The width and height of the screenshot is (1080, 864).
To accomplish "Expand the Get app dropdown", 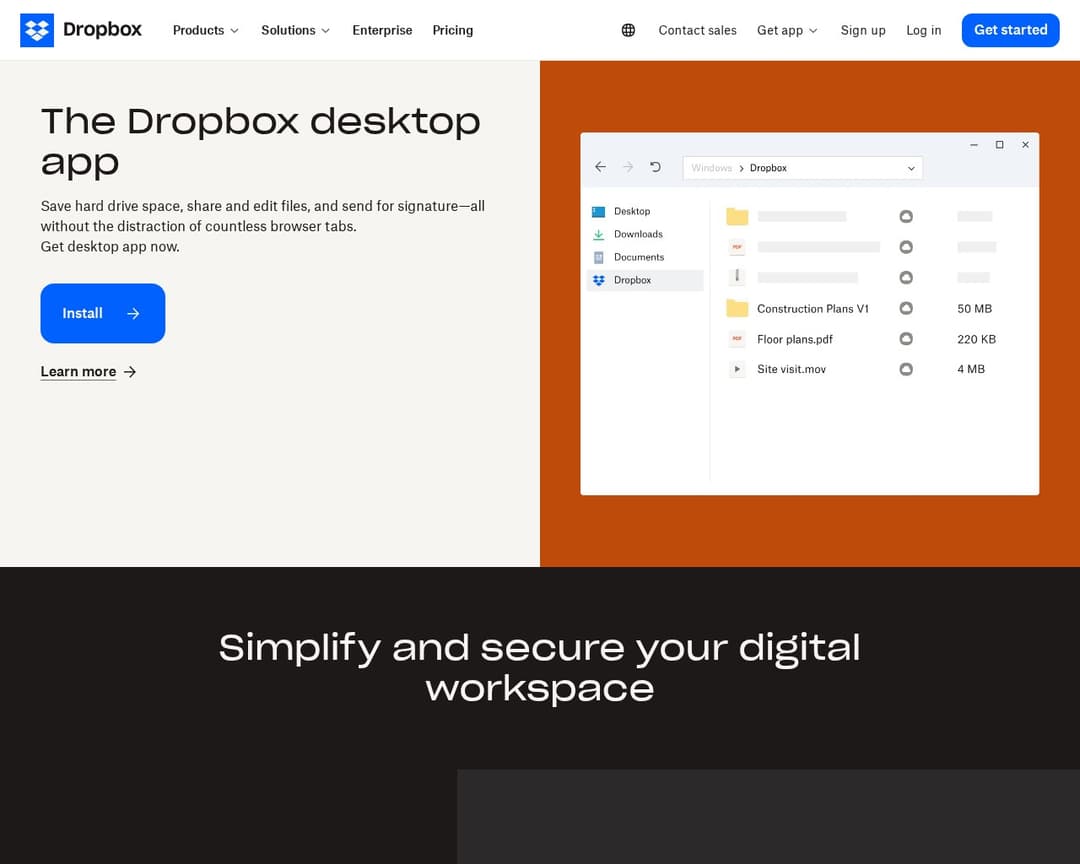I will 787,30.
